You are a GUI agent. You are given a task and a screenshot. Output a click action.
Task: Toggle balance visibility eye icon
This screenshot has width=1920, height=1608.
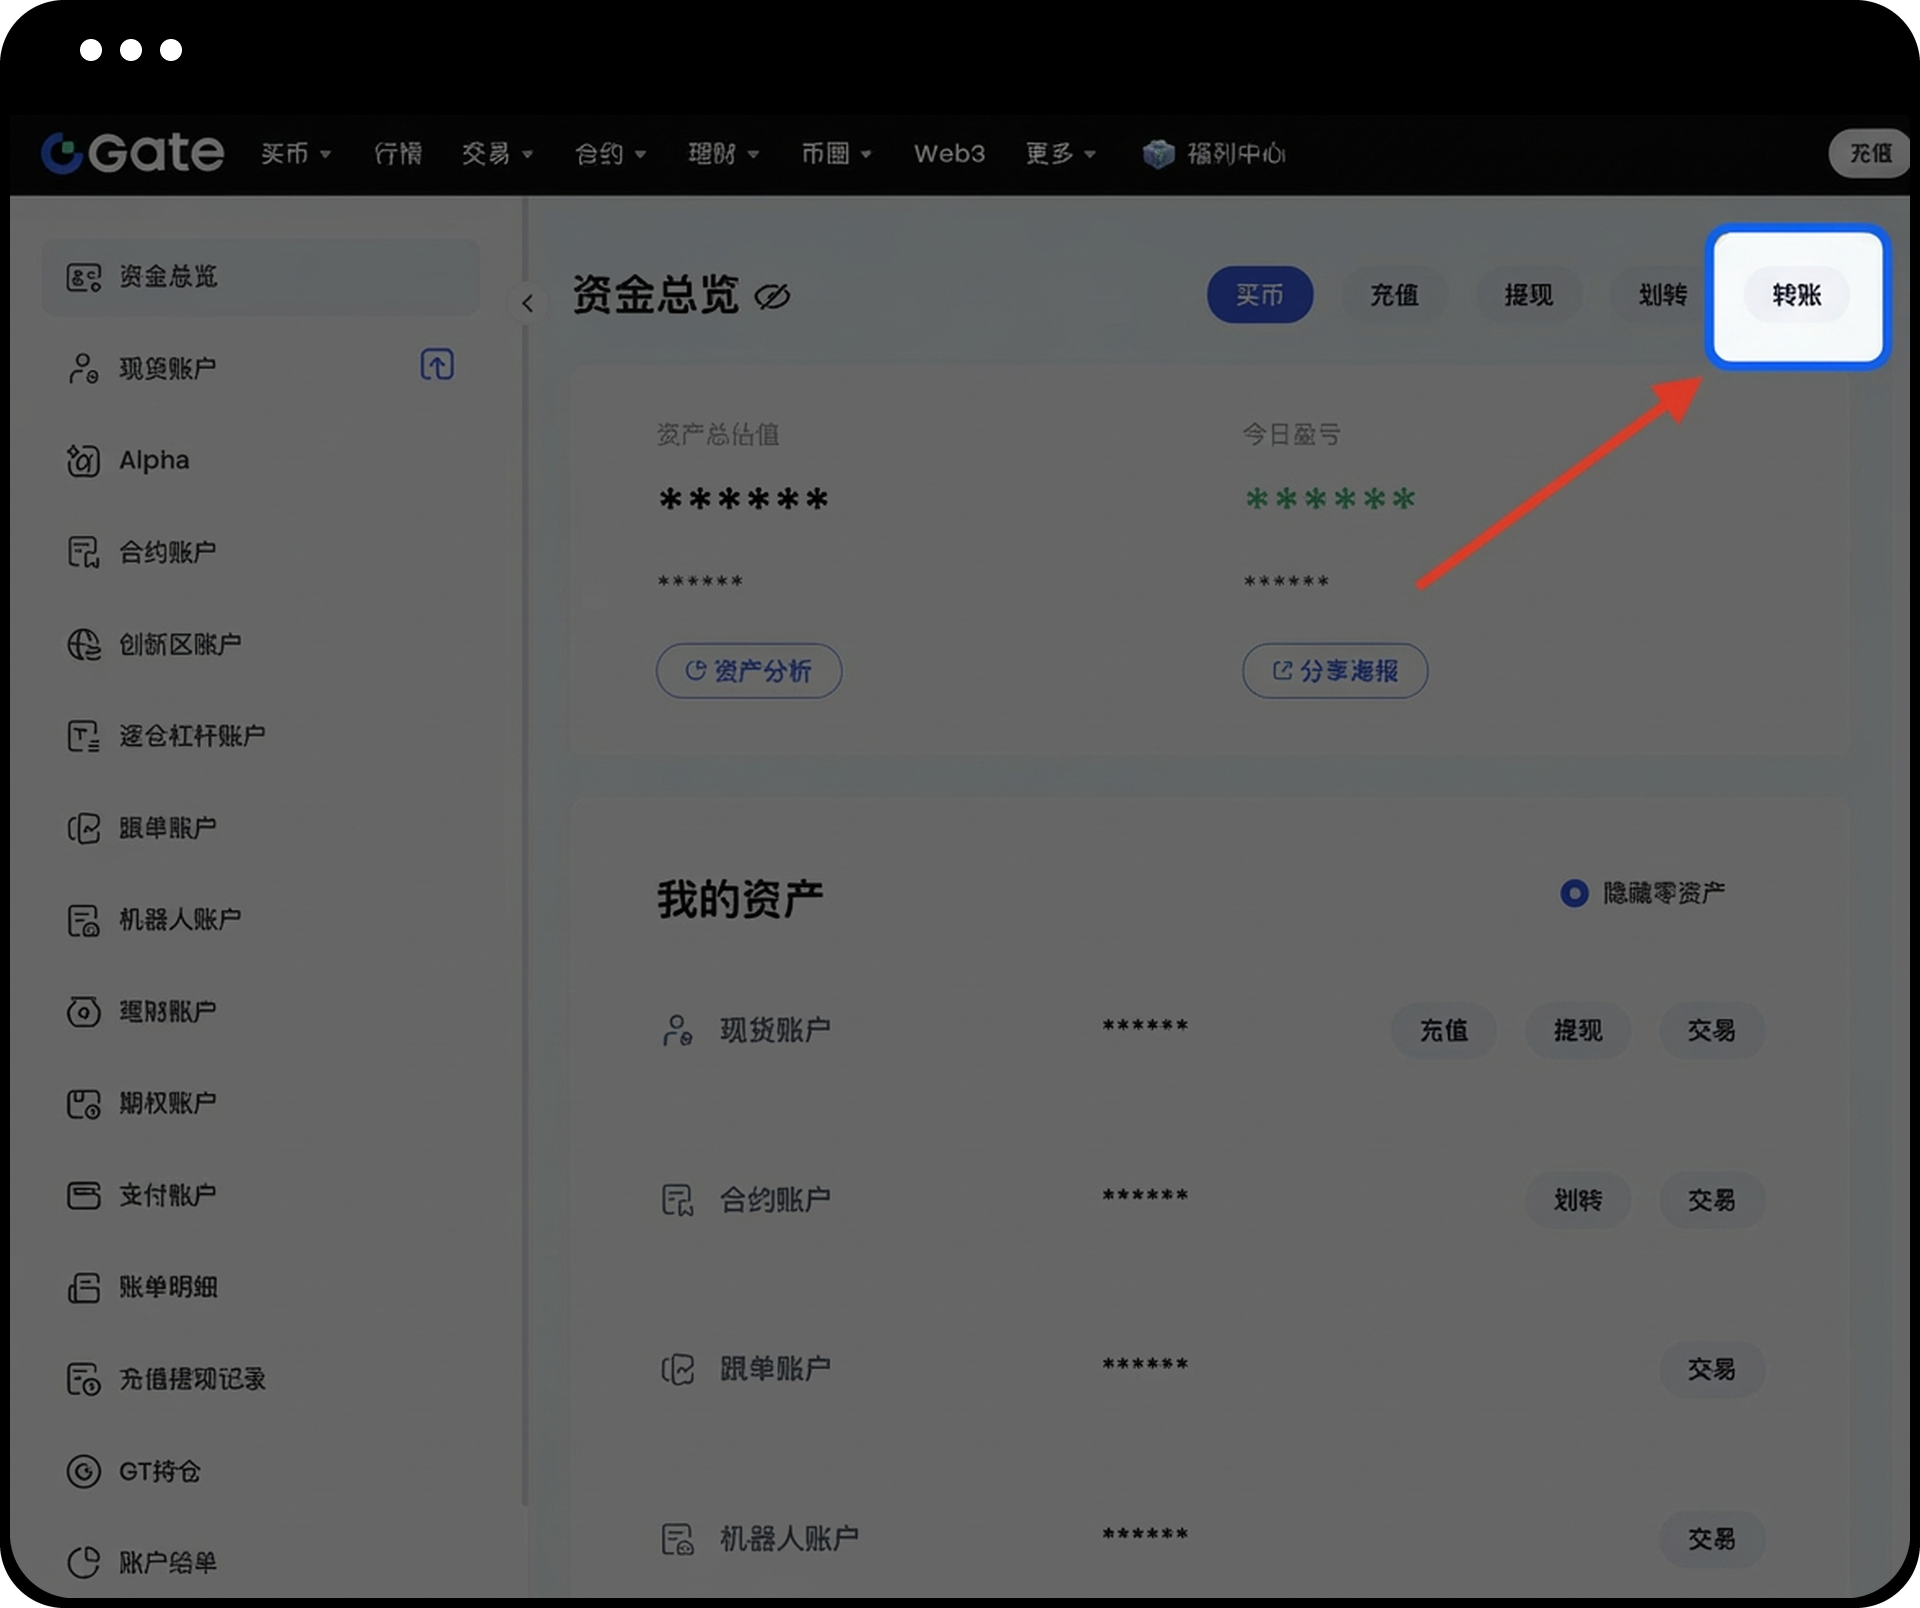tap(772, 296)
